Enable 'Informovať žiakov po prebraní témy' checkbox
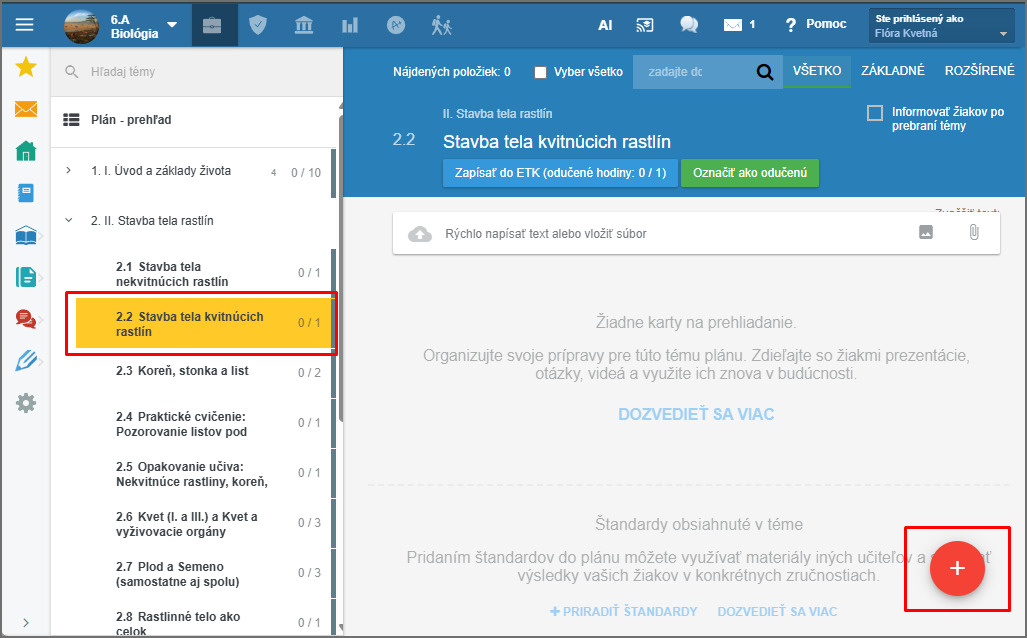 point(875,113)
